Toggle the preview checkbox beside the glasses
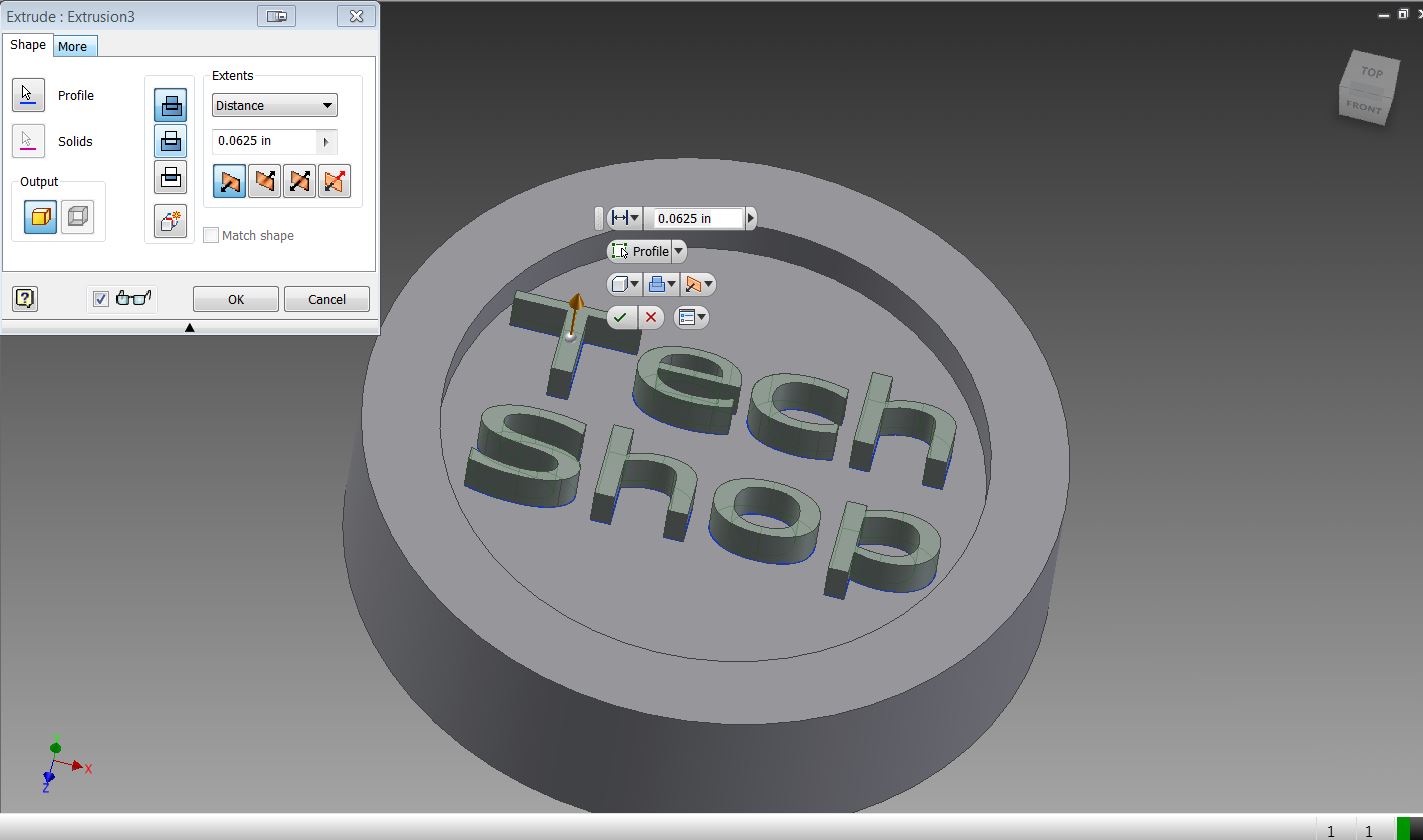This screenshot has width=1423, height=840. pos(100,298)
